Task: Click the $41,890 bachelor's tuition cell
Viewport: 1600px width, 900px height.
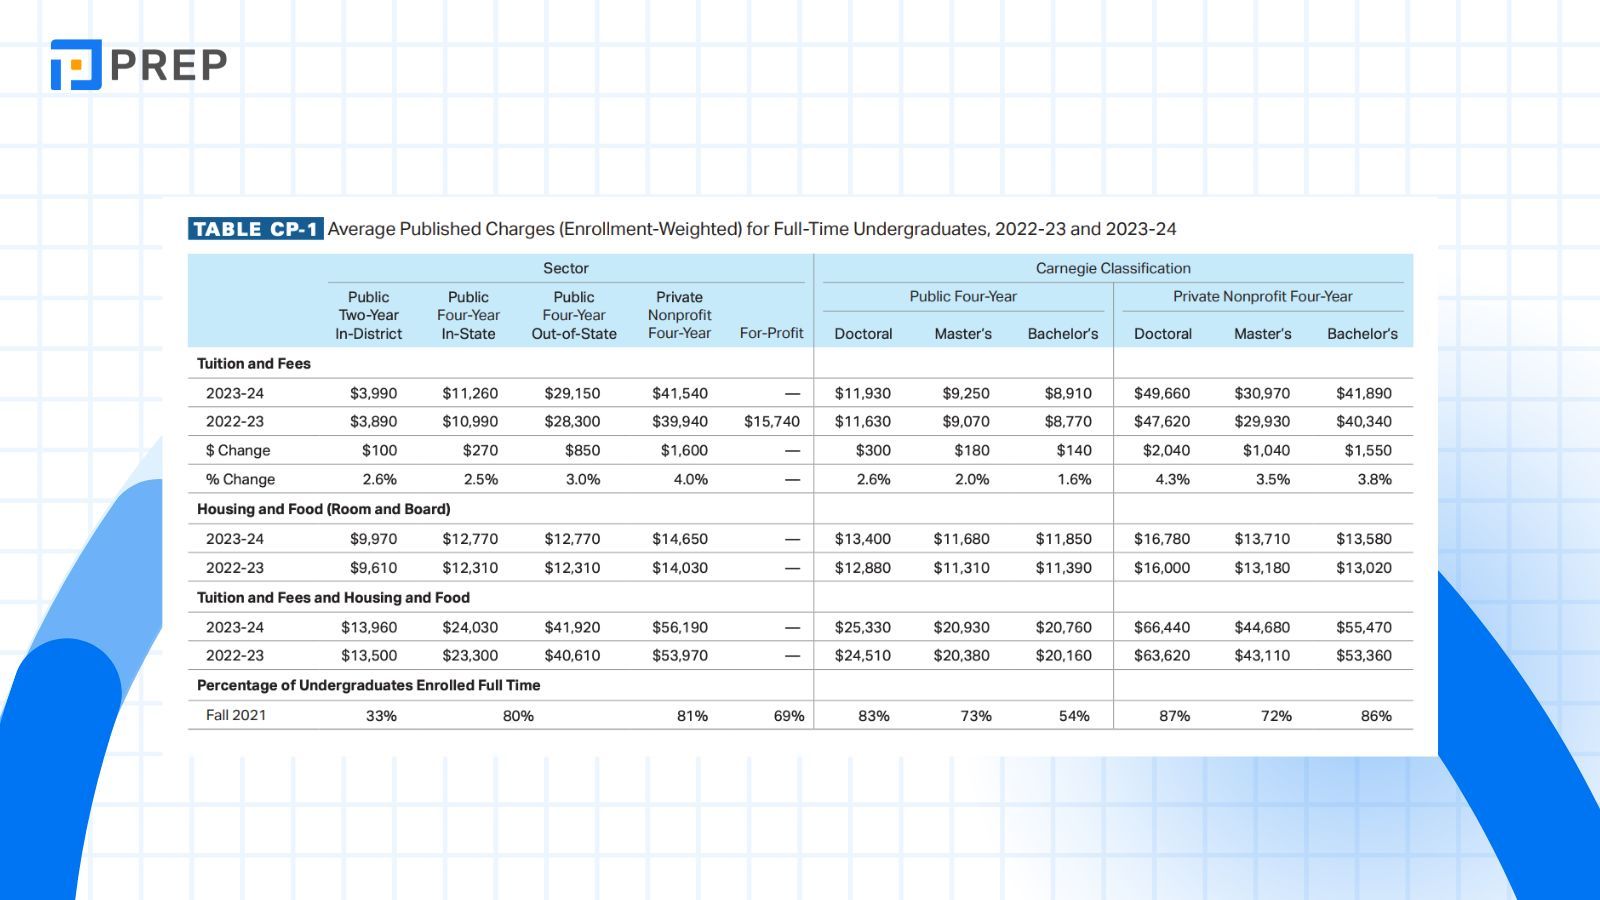Action: 1364,393
